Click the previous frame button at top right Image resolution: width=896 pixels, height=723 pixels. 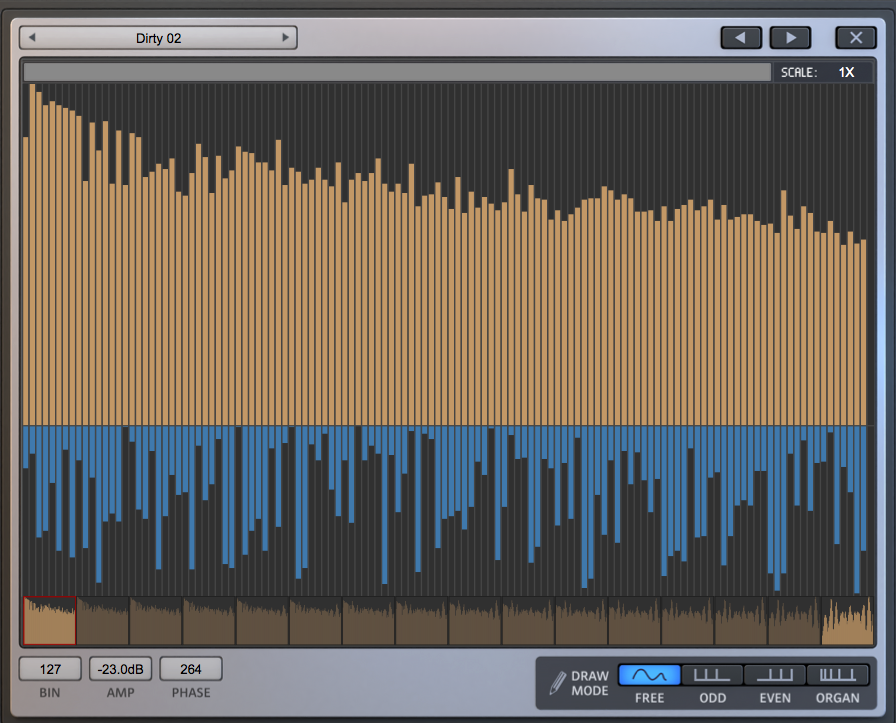click(741, 38)
